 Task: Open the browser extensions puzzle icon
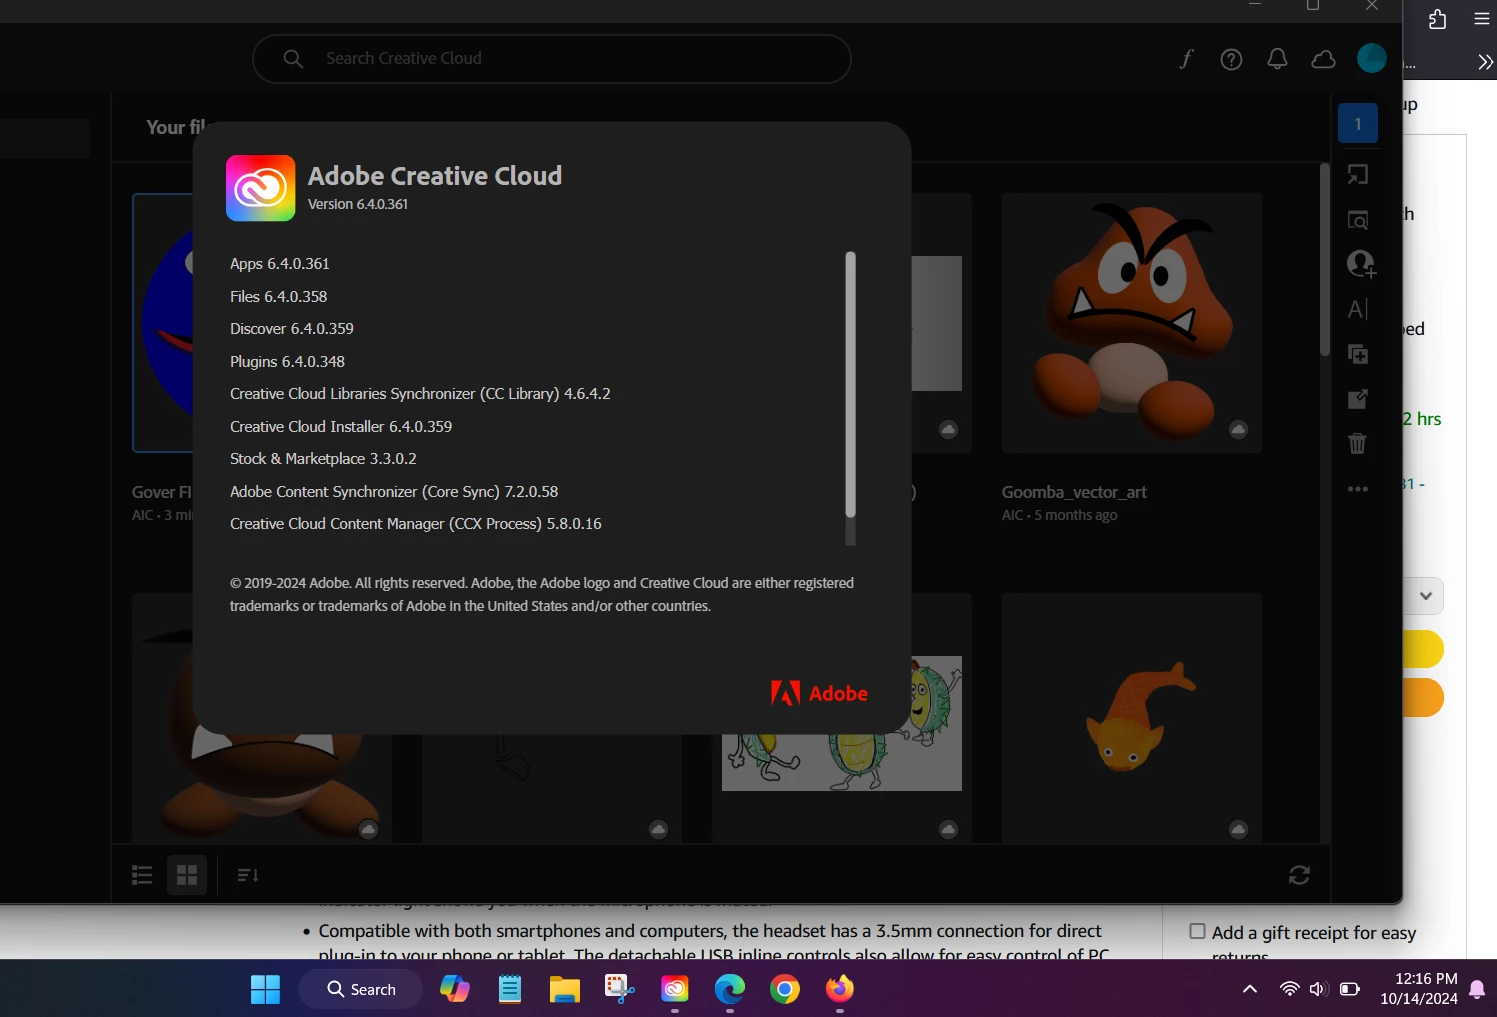[x=1437, y=19]
